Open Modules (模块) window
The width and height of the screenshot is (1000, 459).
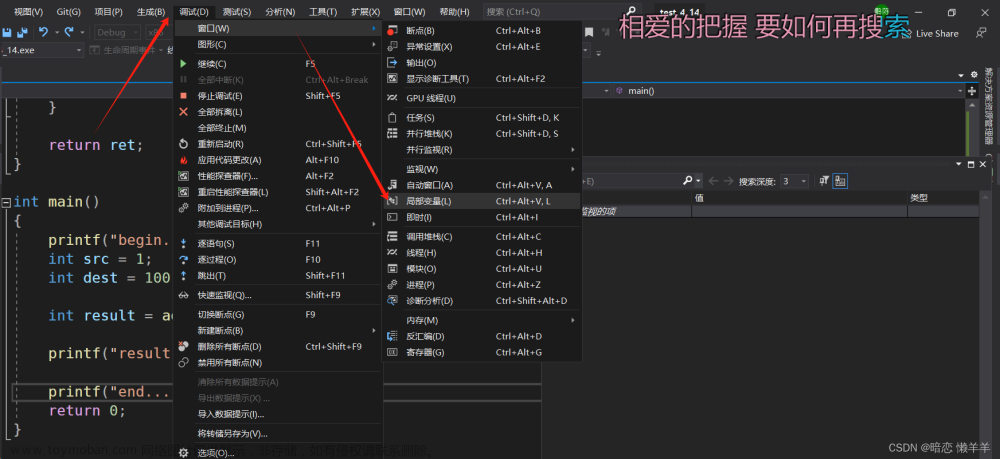[482, 269]
